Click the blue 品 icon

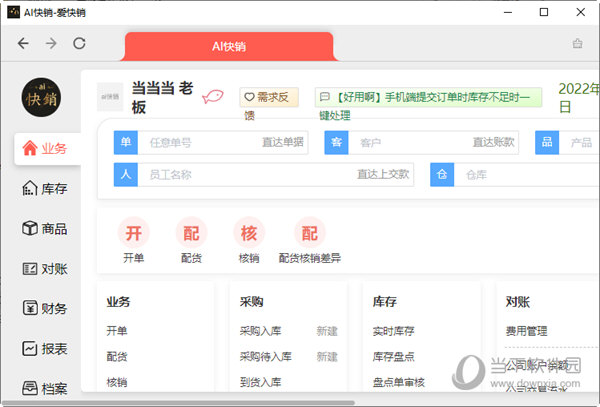click(x=547, y=143)
